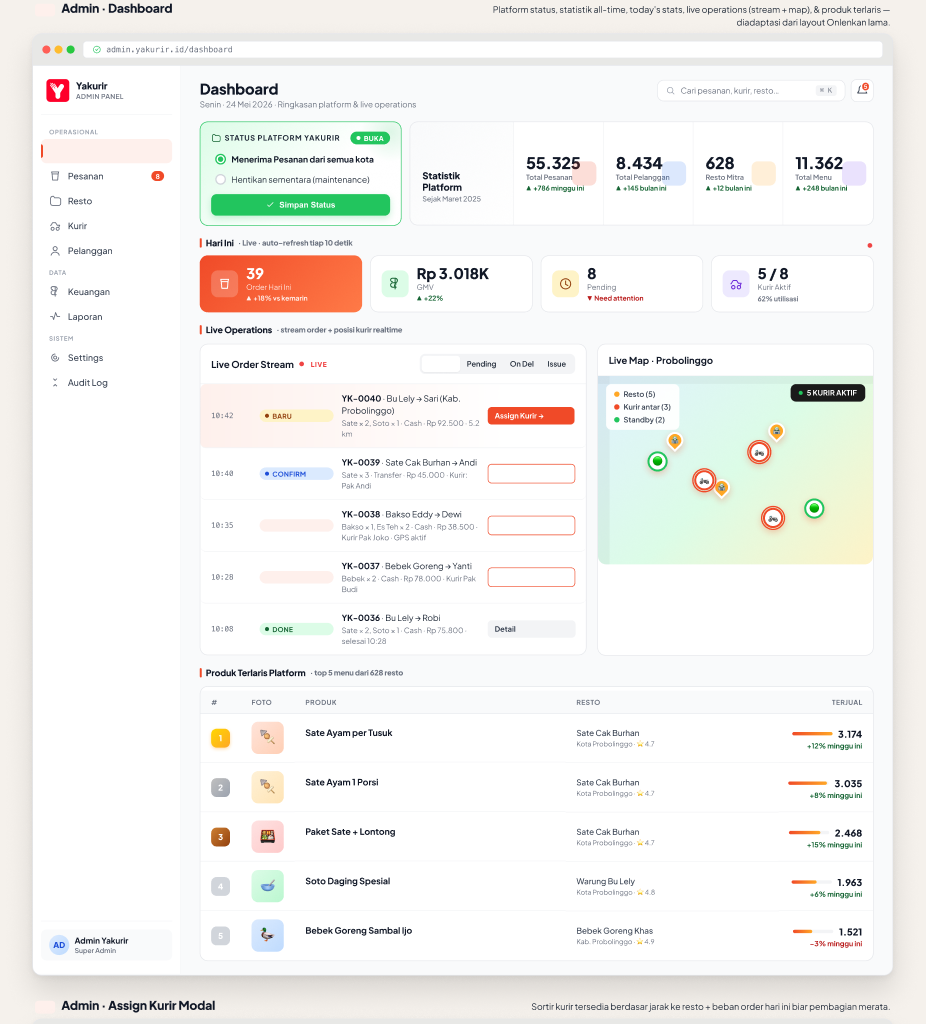Screen dimensions: 926x1024
Task: Click sold progress bar for Bebek Goreng Sambal Ijo
Action: [812, 932]
